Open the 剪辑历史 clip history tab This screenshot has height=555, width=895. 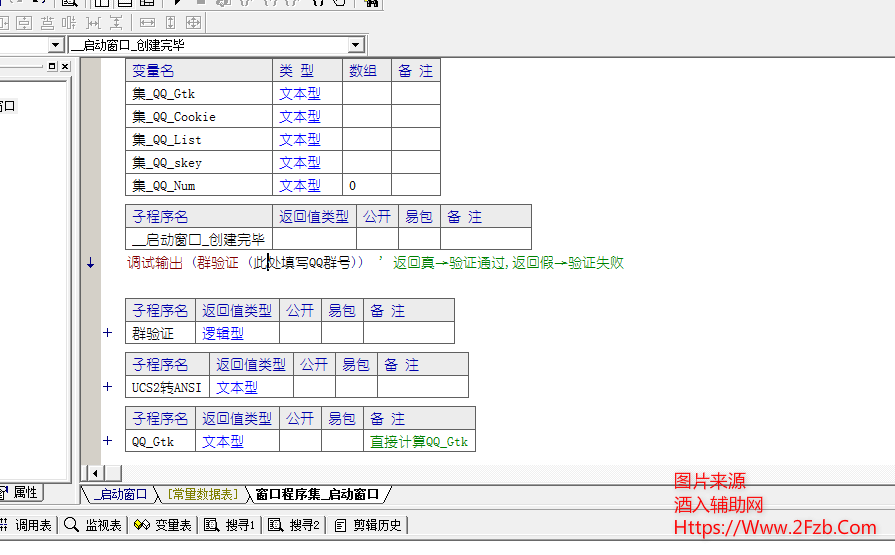pyautogui.click(x=368, y=525)
